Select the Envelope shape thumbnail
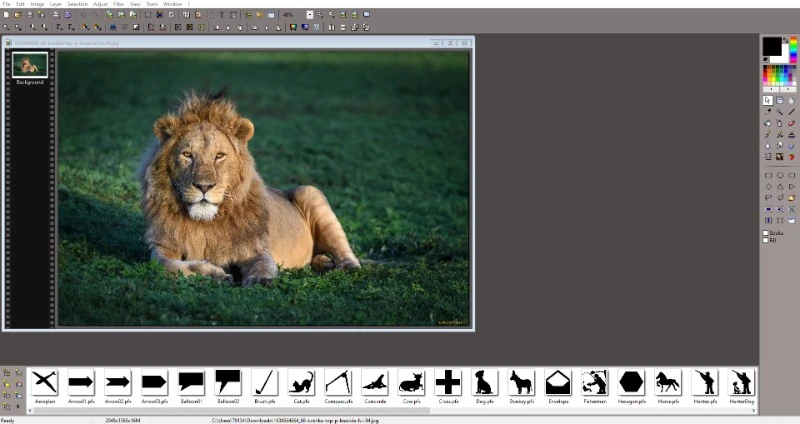800x424 pixels. point(558,382)
